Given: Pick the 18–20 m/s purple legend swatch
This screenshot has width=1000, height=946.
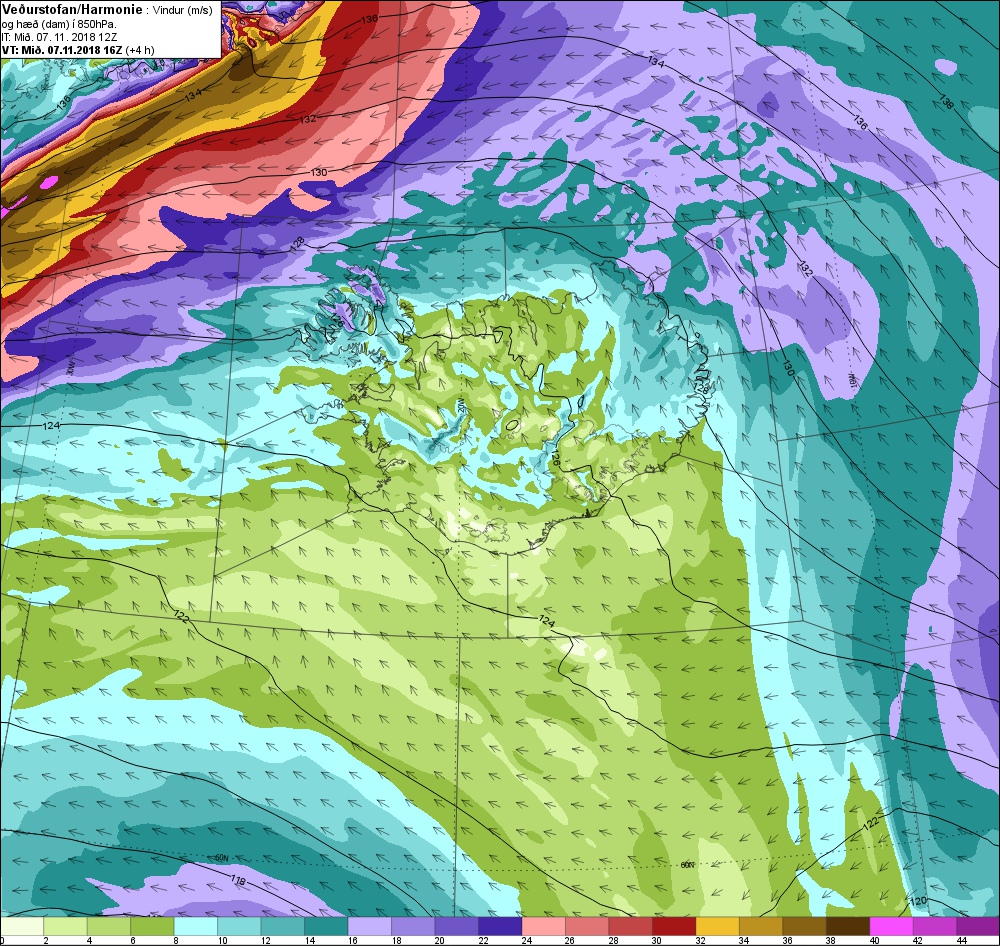Looking at the screenshot, I should coord(413,926).
